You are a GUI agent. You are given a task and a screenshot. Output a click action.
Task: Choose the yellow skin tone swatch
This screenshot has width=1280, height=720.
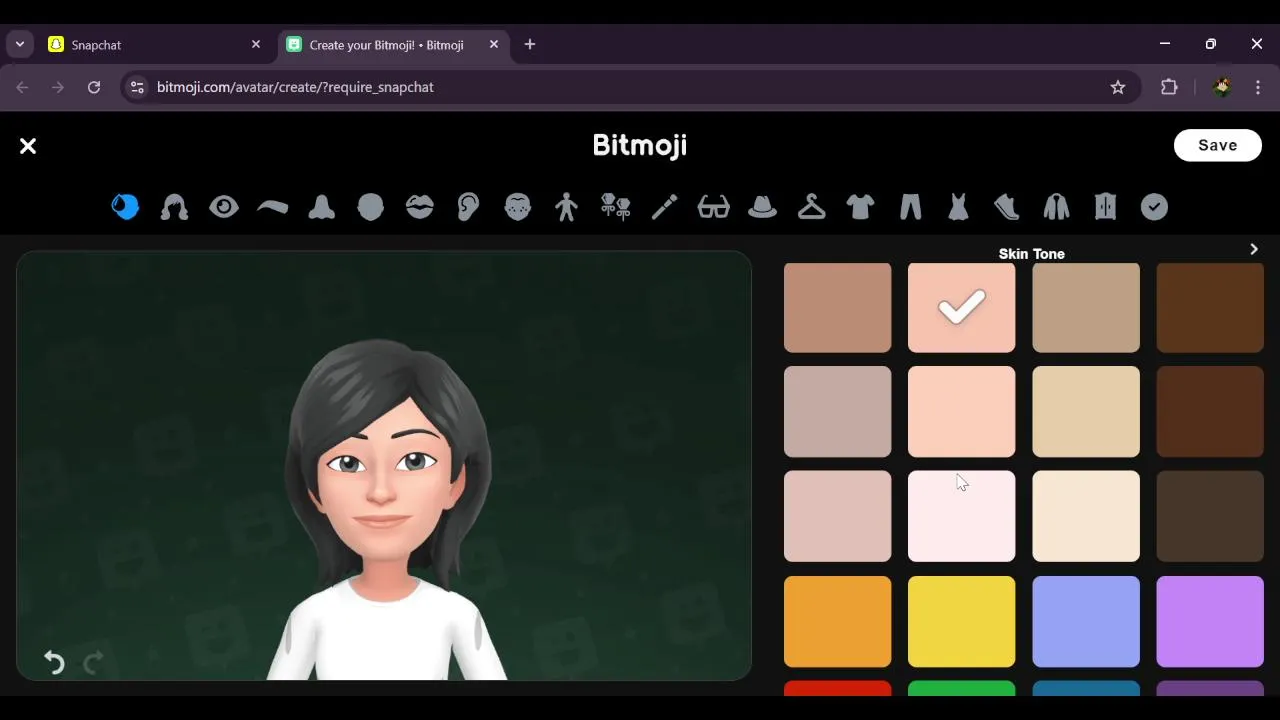[961, 621]
